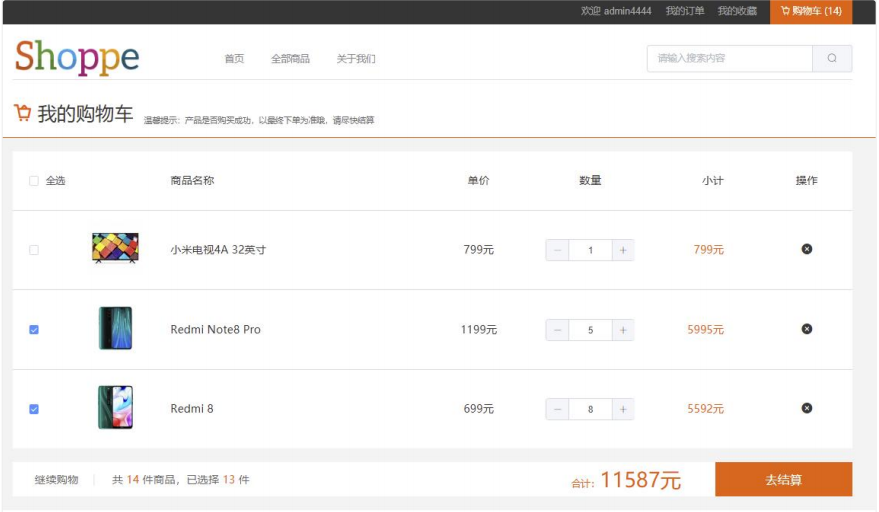
Task: Increase quantity of Redmi 8
Action: pyautogui.click(x=623, y=409)
